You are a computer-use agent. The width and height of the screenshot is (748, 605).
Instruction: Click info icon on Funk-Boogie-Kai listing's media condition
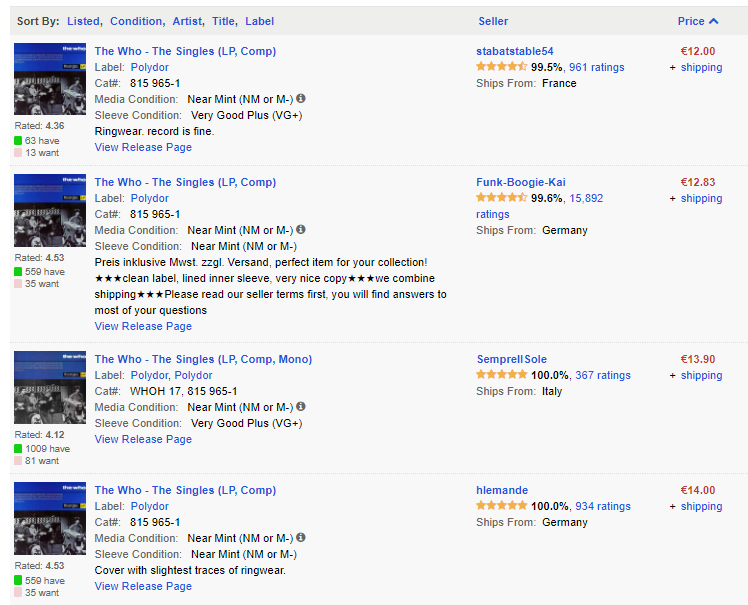pyautogui.click(x=301, y=230)
